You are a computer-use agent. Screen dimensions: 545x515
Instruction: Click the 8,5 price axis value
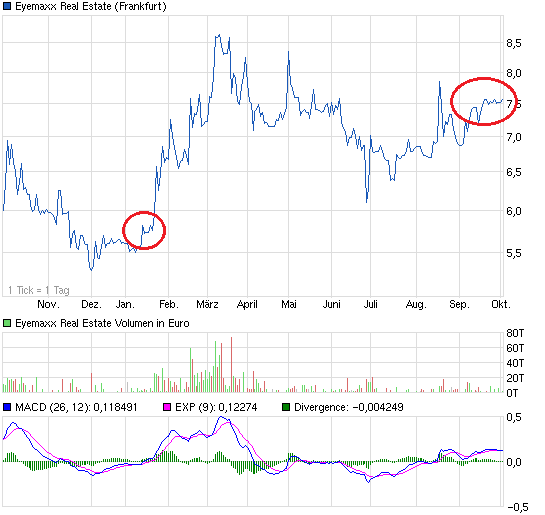tap(514, 43)
